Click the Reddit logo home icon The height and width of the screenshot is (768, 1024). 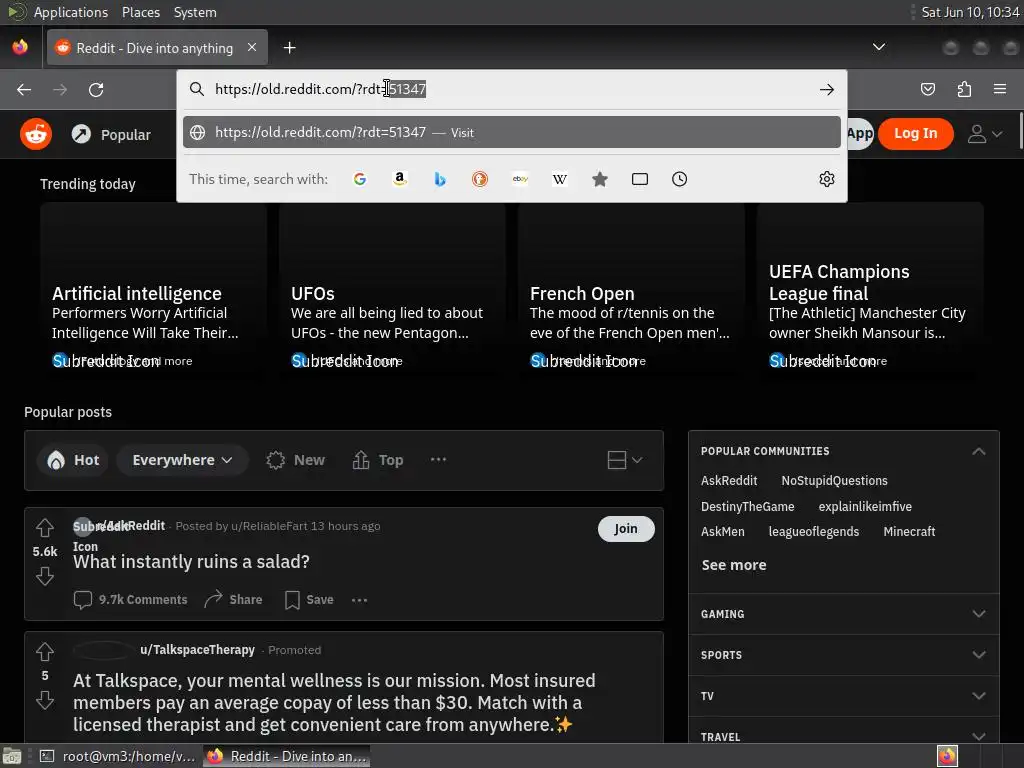click(x=36, y=135)
